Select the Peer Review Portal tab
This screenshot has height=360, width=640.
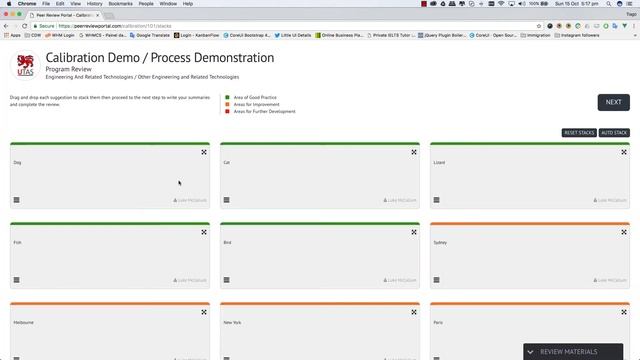click(x=64, y=15)
